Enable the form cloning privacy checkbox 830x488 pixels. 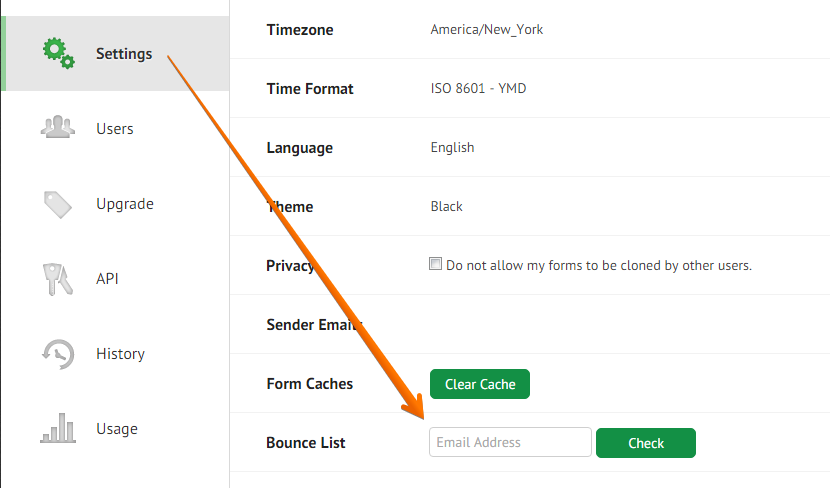point(435,265)
